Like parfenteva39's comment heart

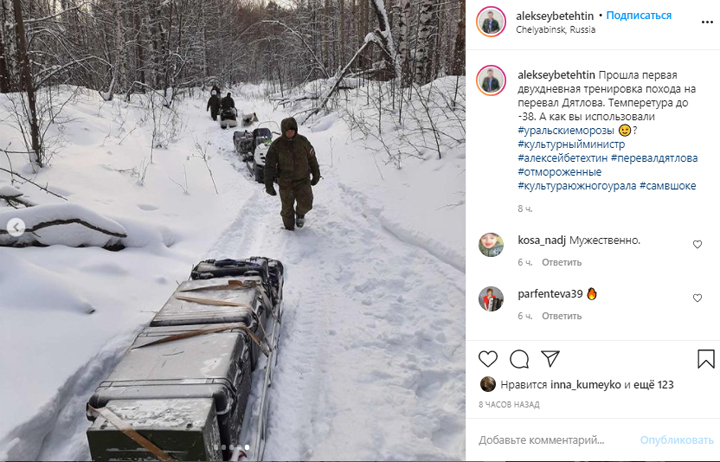[x=697, y=298]
